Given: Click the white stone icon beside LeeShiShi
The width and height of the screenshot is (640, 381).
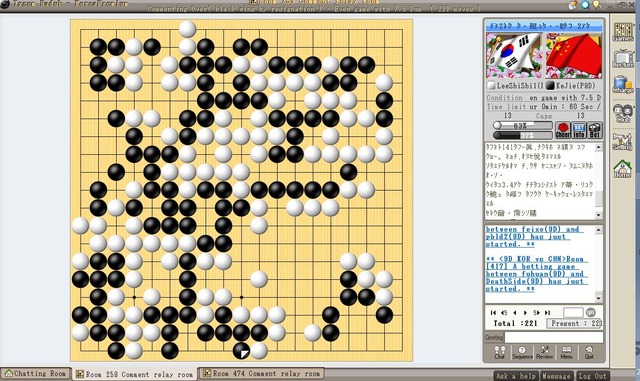Looking at the screenshot, I should [x=491, y=86].
